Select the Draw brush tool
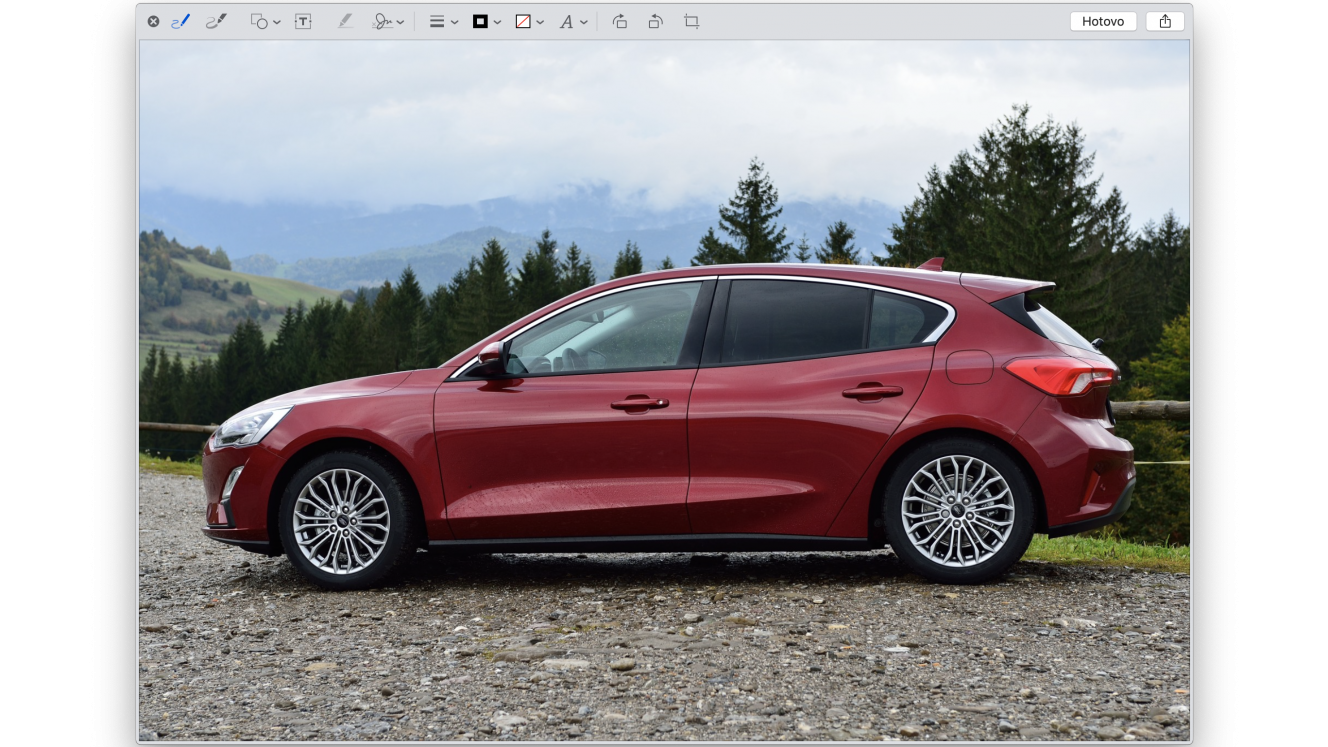Viewport: 1328px width, 747px height. pos(216,21)
